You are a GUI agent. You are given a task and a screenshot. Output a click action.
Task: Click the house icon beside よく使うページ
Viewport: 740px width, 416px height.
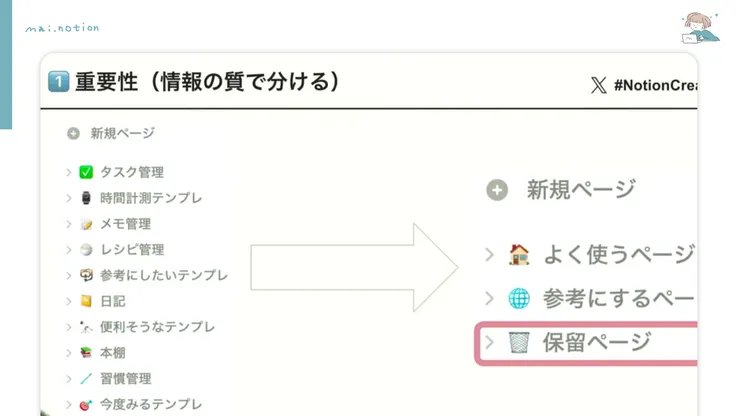point(519,254)
